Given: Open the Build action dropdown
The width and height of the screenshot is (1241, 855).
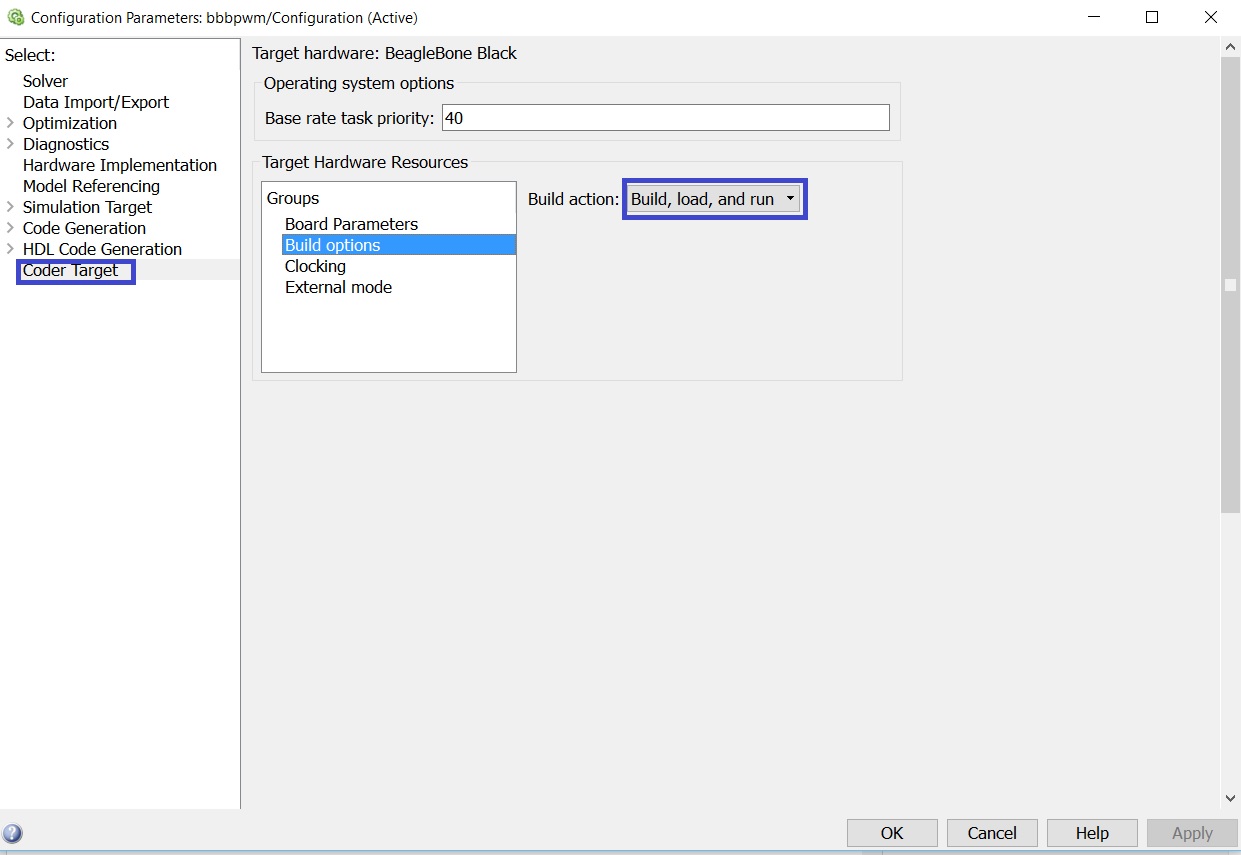Looking at the screenshot, I should pyautogui.click(x=714, y=199).
